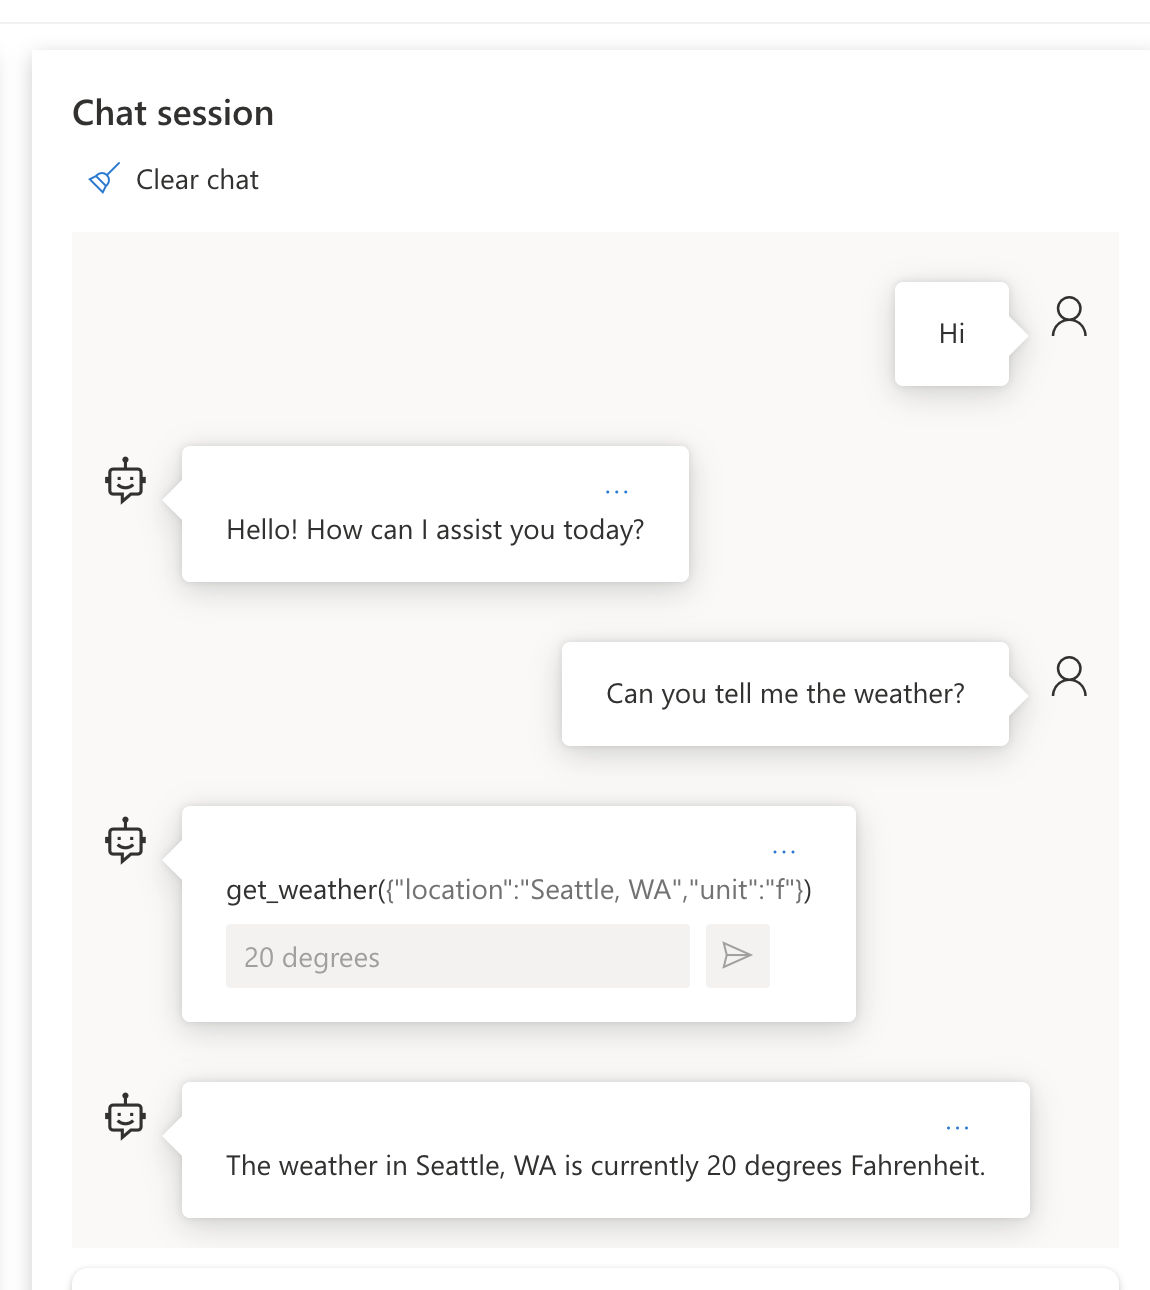Open the ellipsis menu on the get_weather message
Image resolution: width=1150 pixels, height=1290 pixels.
point(784,852)
